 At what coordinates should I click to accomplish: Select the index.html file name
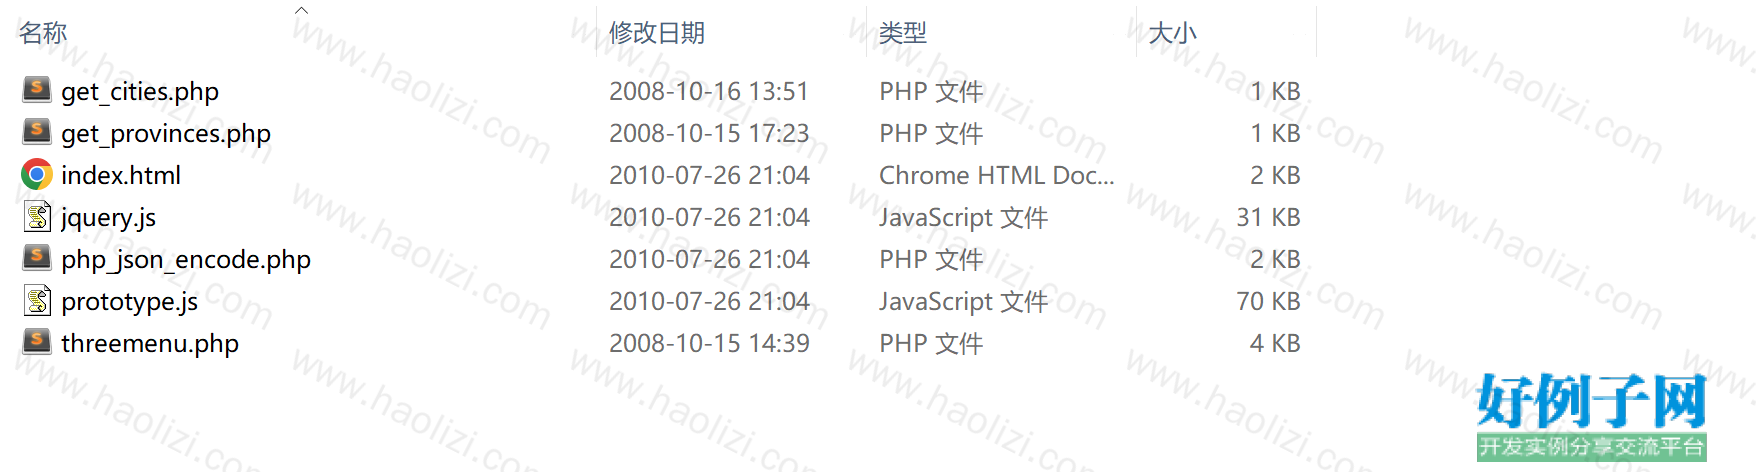121,175
